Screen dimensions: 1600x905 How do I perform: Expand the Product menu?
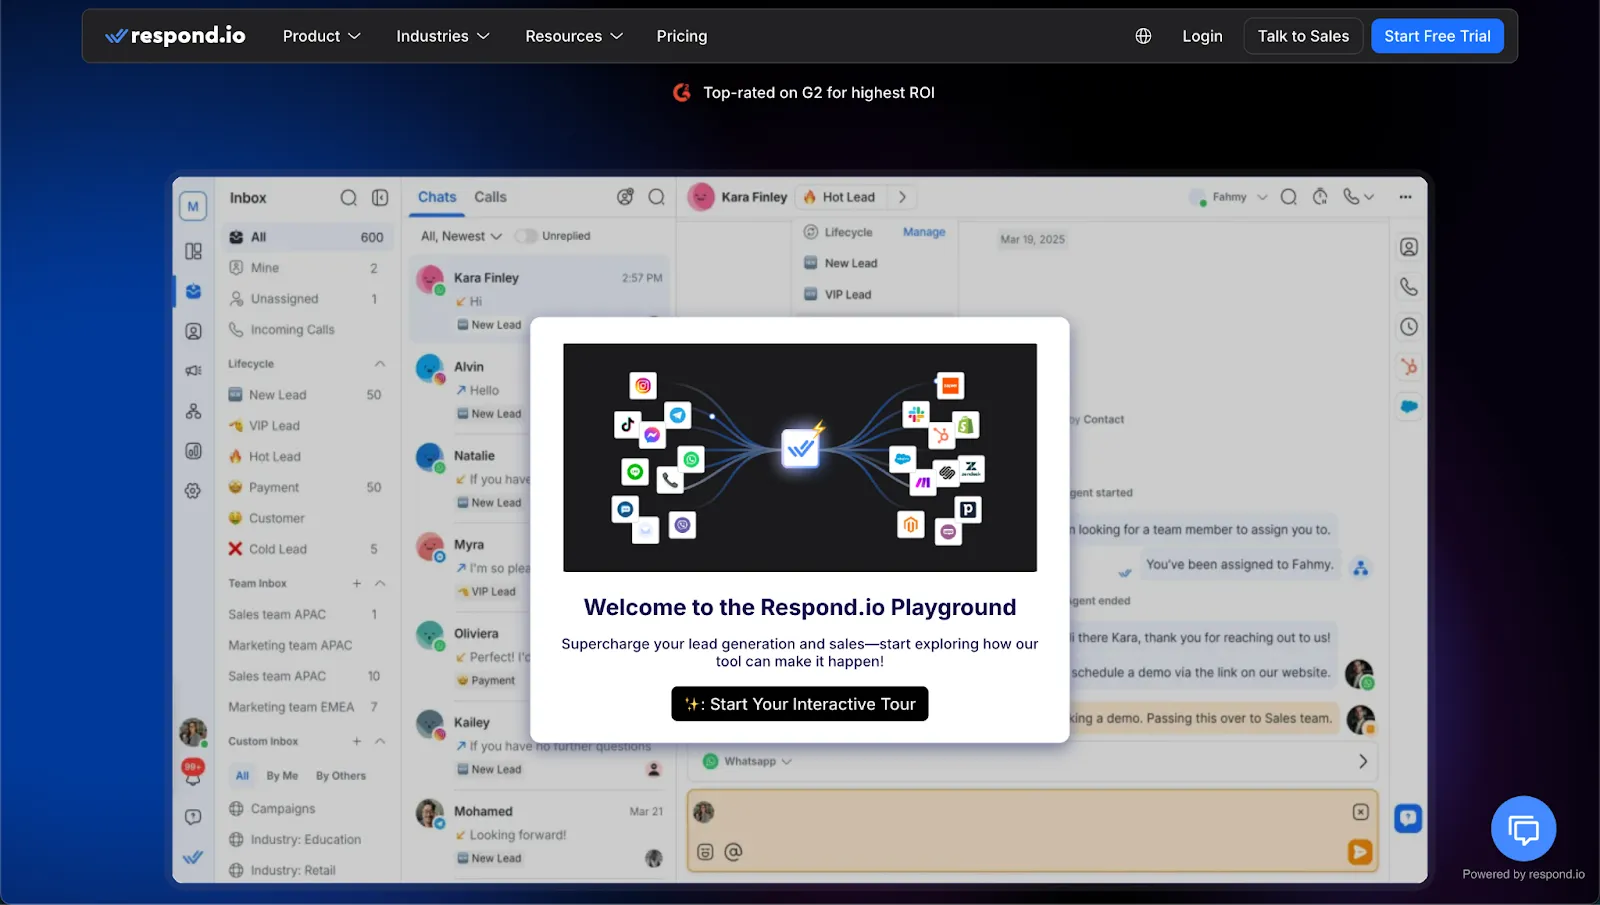pyautogui.click(x=321, y=36)
